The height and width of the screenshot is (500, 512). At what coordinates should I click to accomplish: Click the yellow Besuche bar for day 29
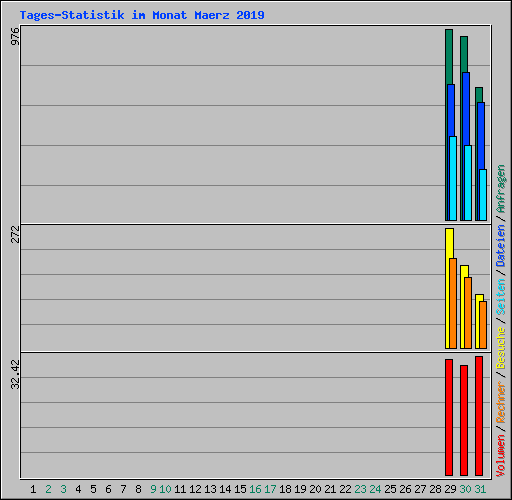click(449, 243)
